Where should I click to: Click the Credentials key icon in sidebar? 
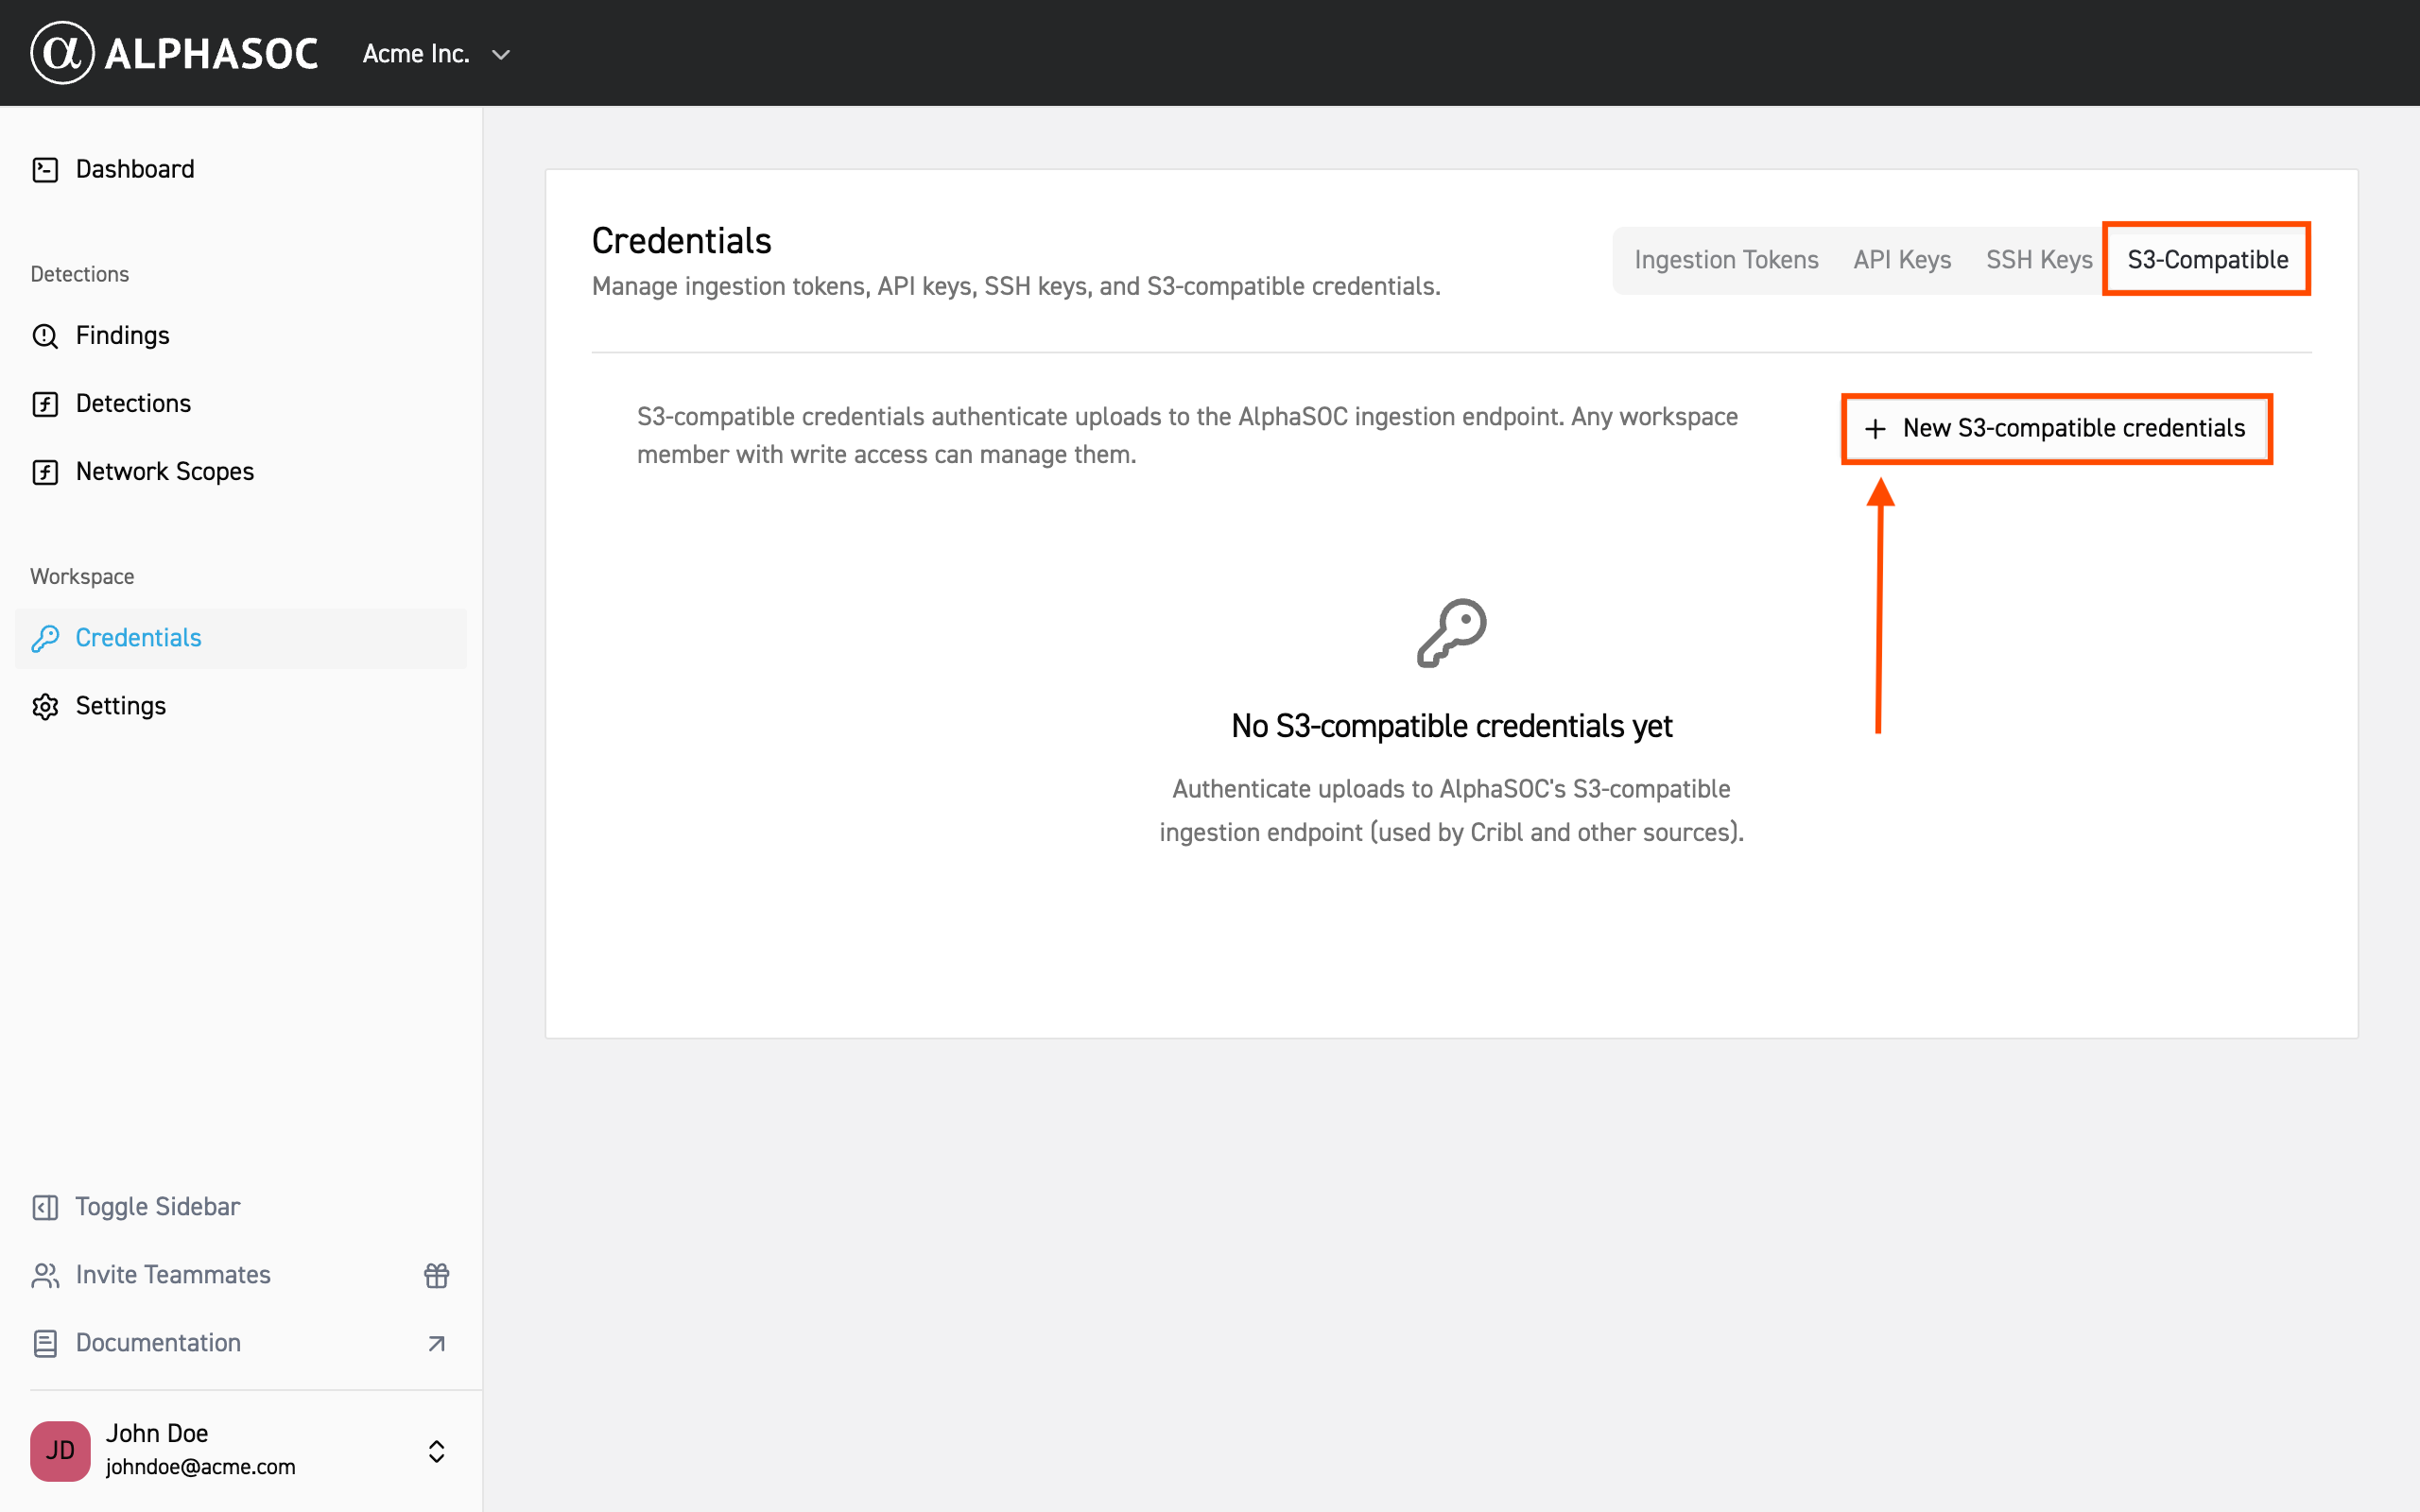point(45,639)
